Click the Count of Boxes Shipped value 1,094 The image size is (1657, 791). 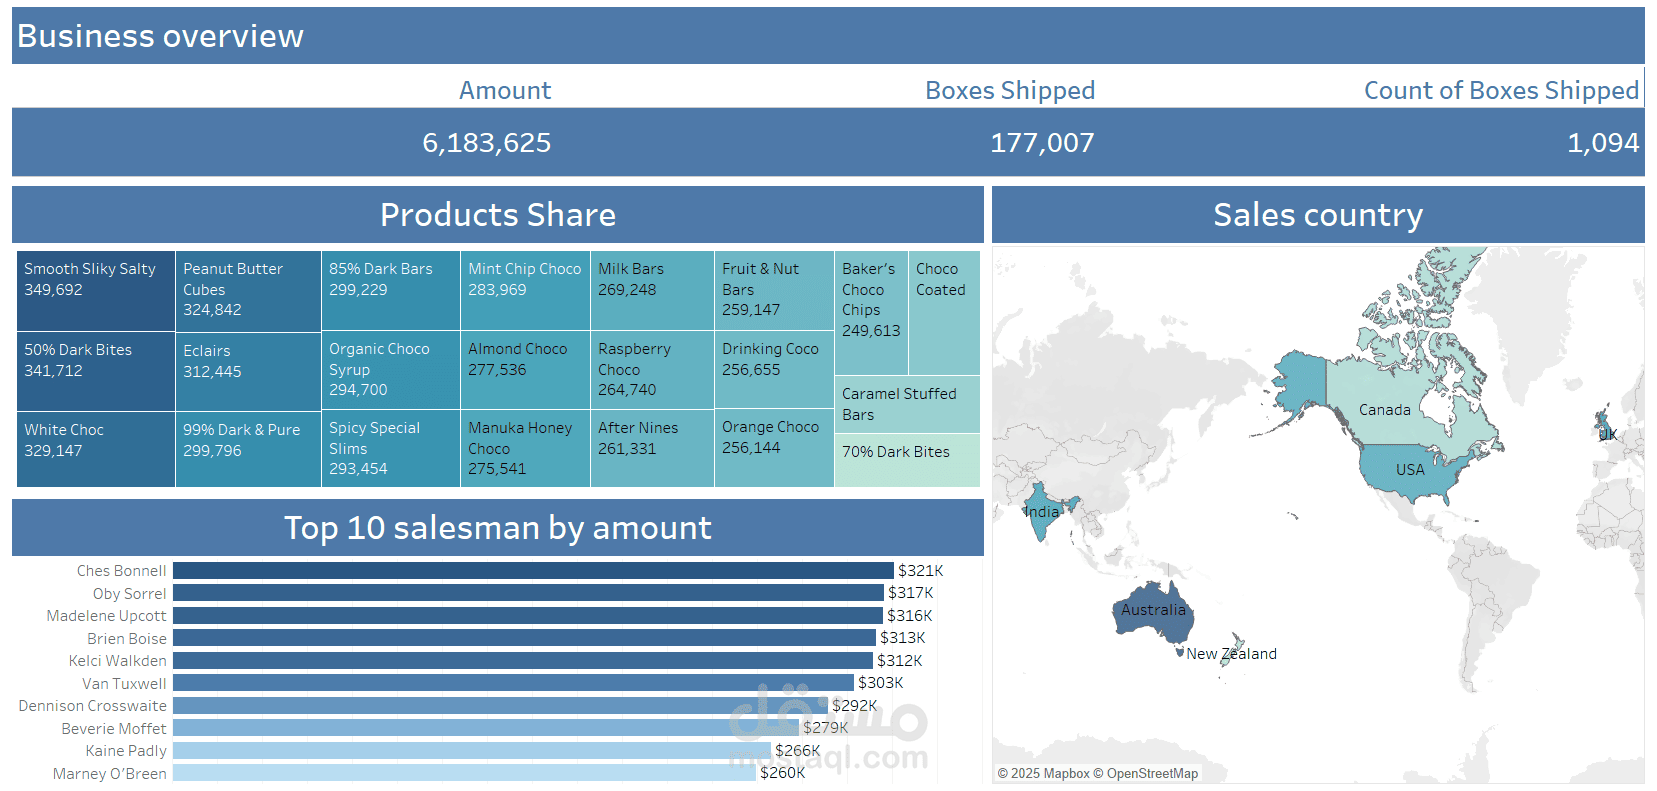pos(1603,143)
